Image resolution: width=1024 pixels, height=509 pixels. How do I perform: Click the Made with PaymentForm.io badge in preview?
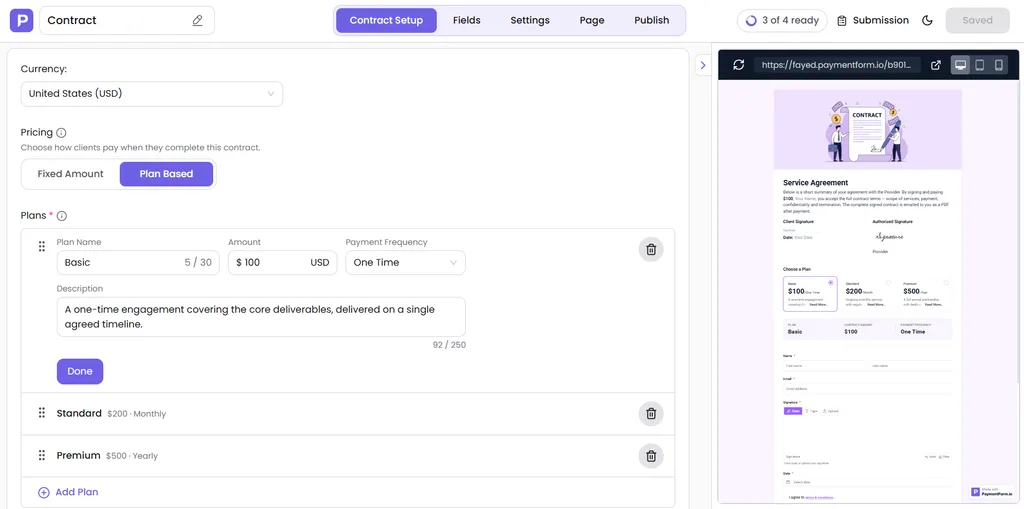tap(990, 491)
